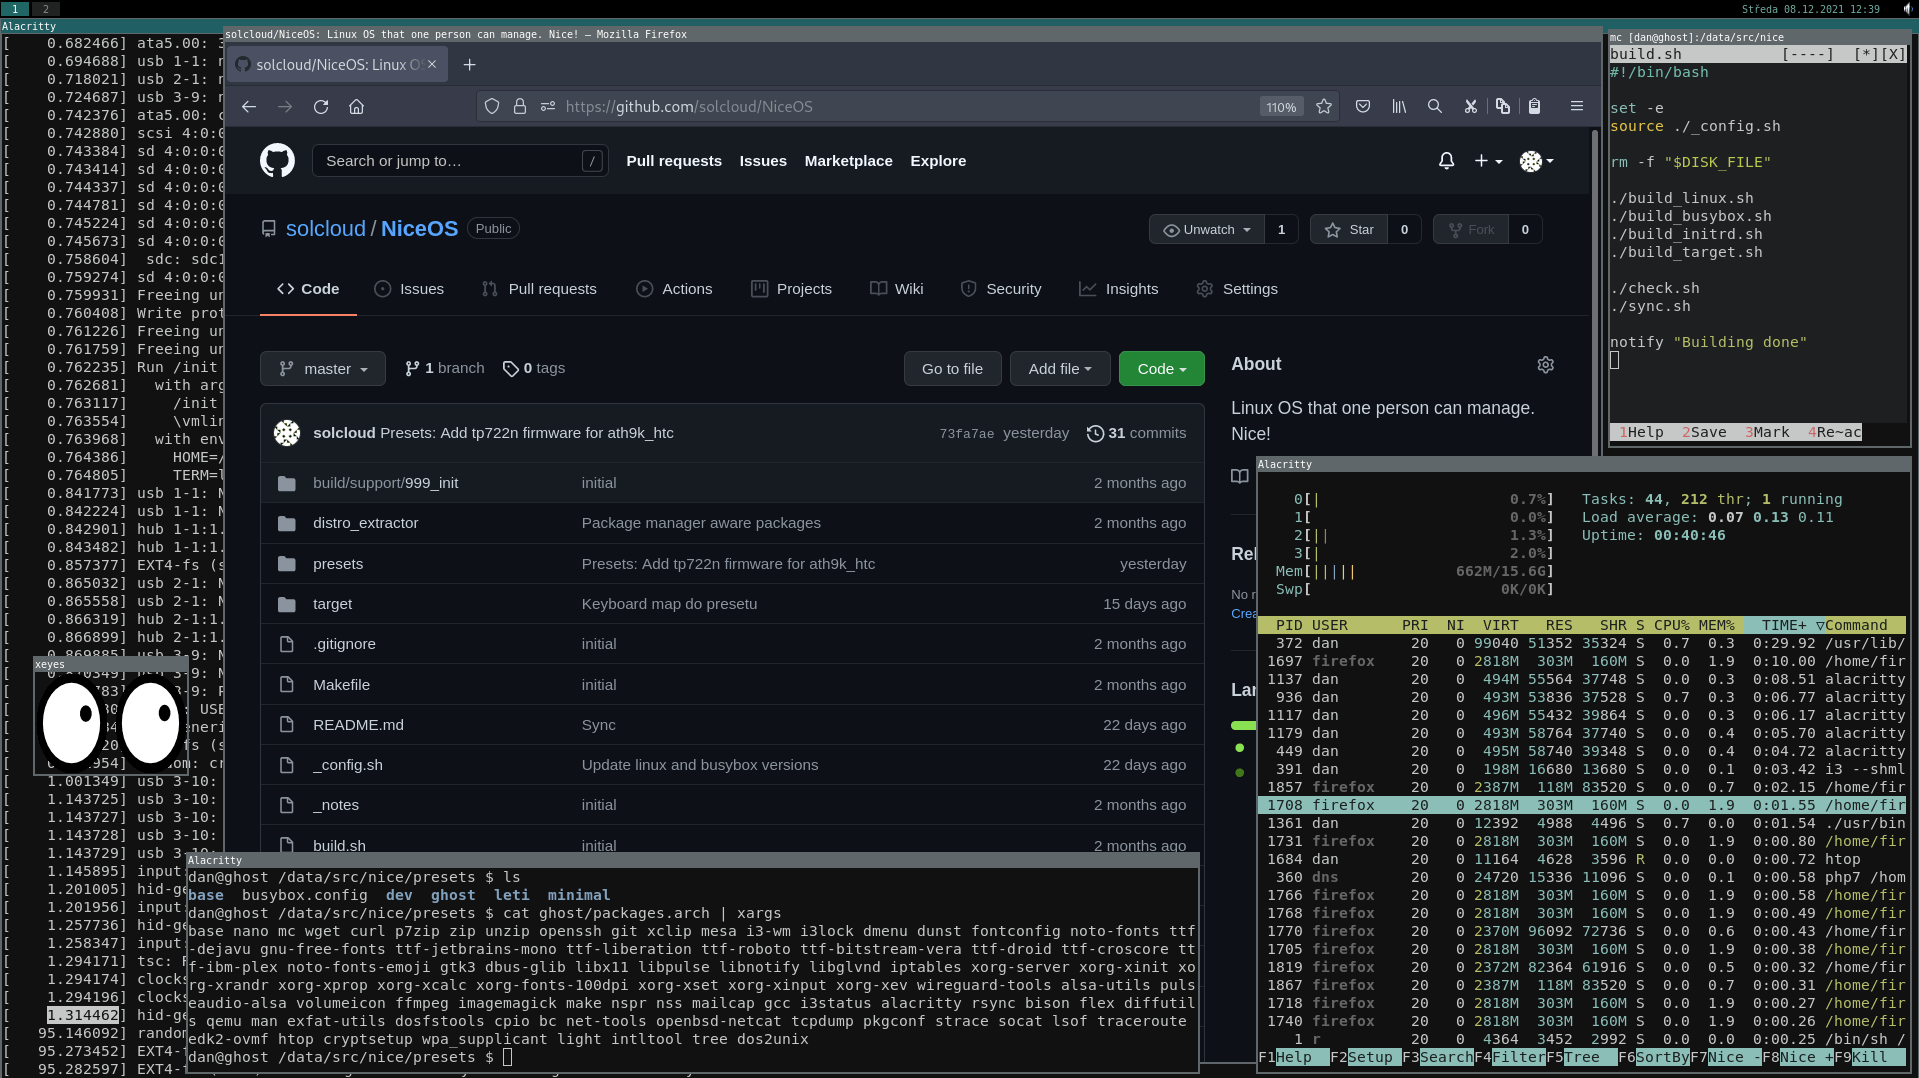Image resolution: width=1919 pixels, height=1078 pixels.
Task: Expand the green Code dropdown
Action: [x=1161, y=368]
